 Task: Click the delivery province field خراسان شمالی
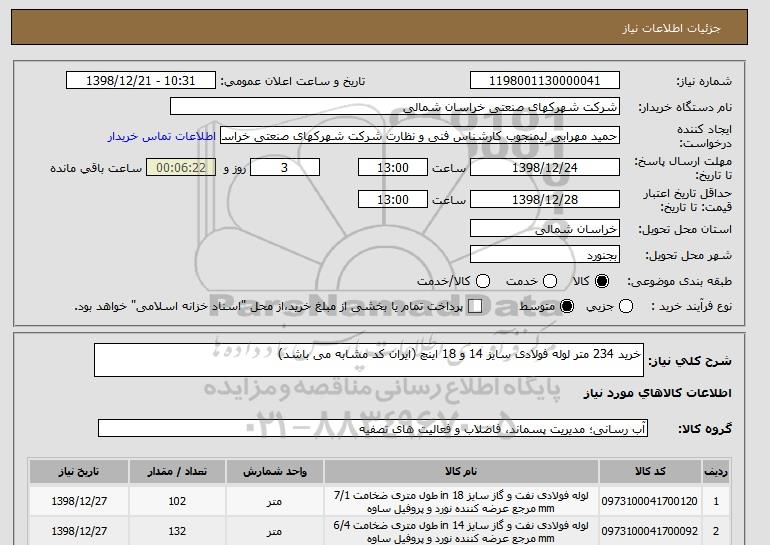point(545,229)
